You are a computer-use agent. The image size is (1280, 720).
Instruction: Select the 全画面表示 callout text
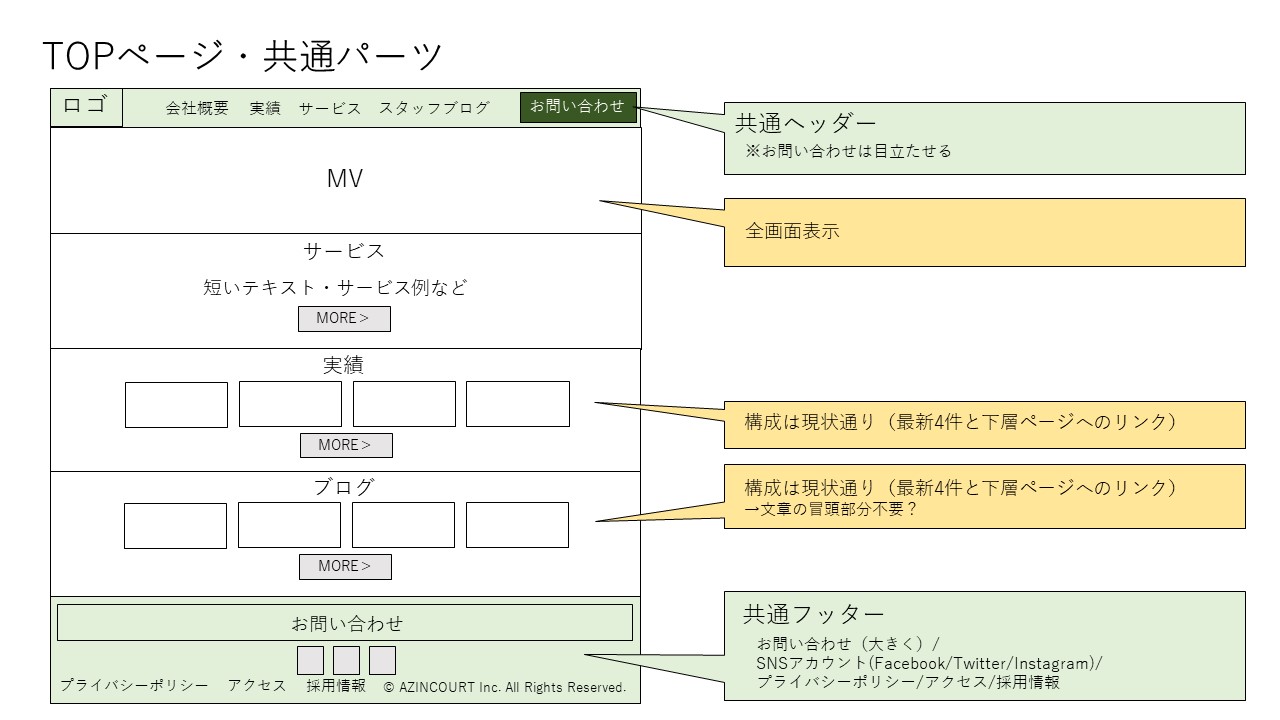click(x=792, y=231)
